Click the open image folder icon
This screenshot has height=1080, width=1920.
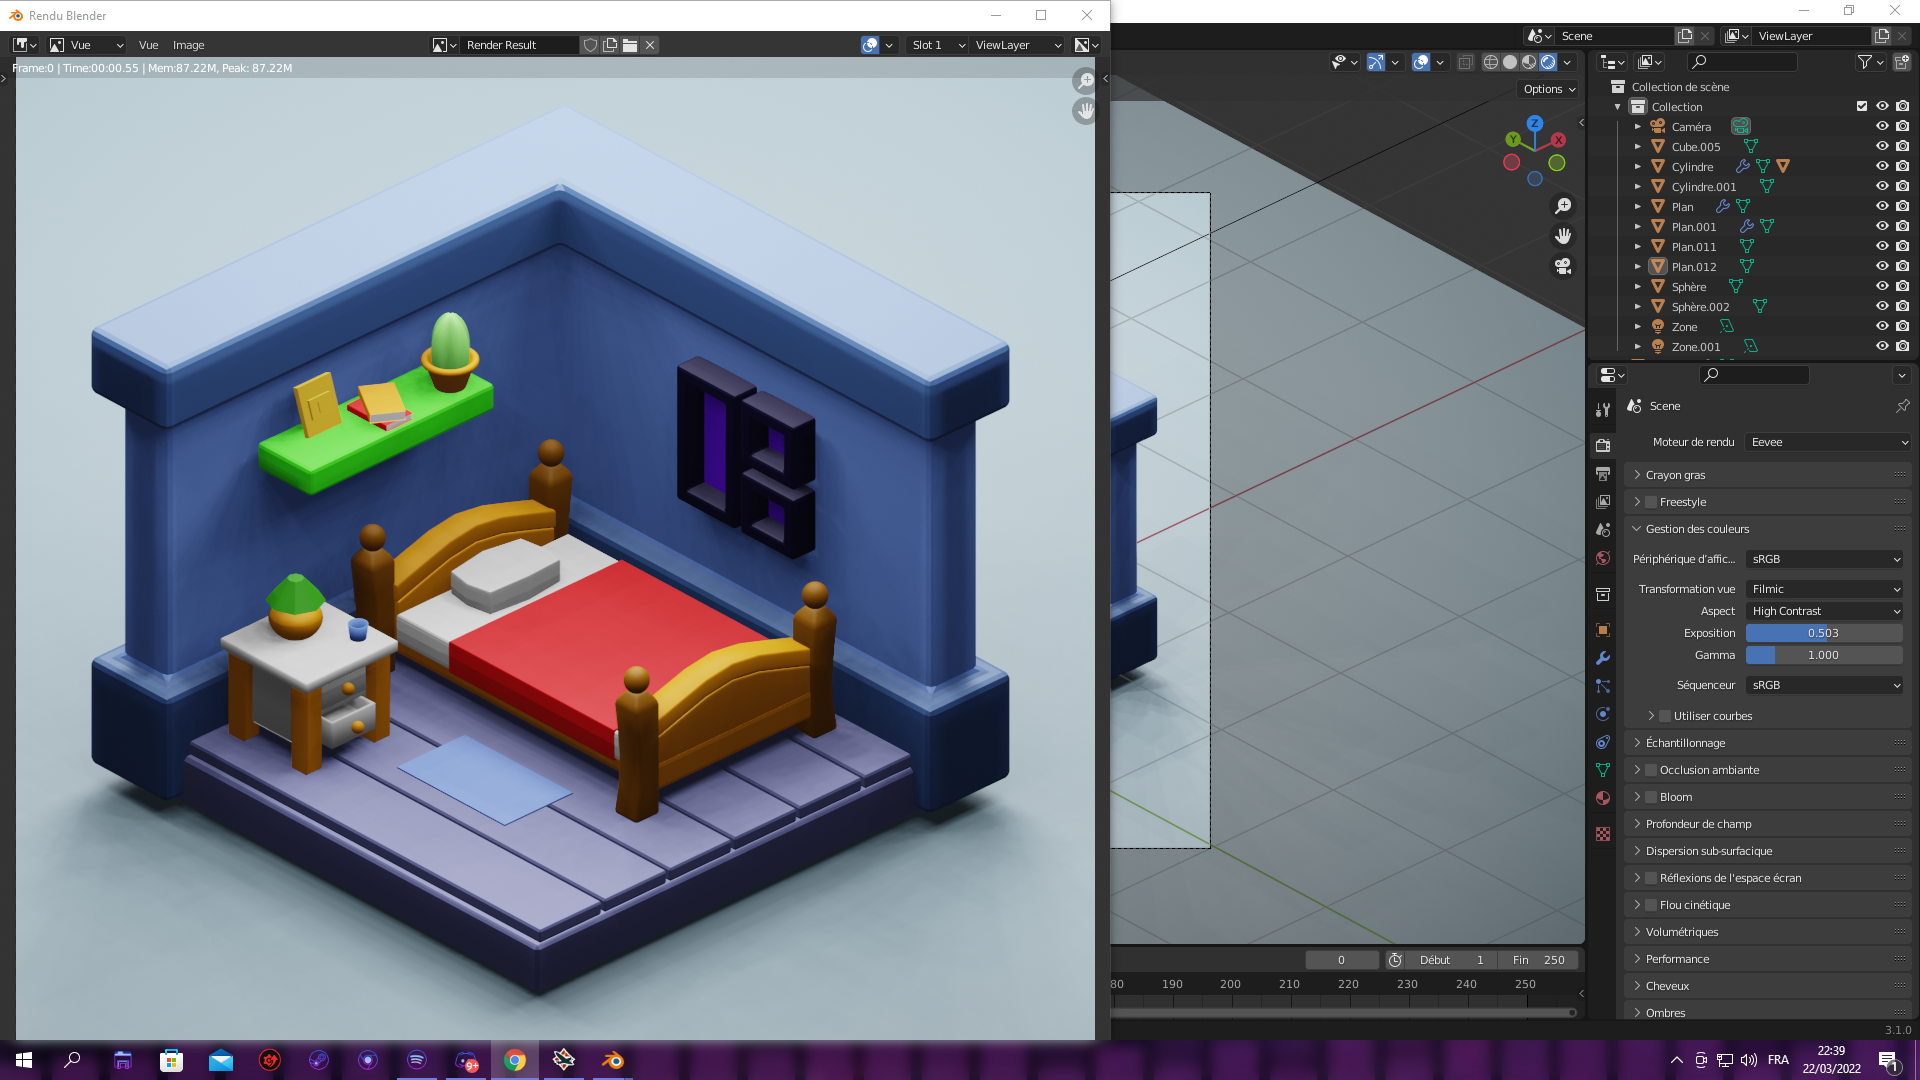click(630, 45)
